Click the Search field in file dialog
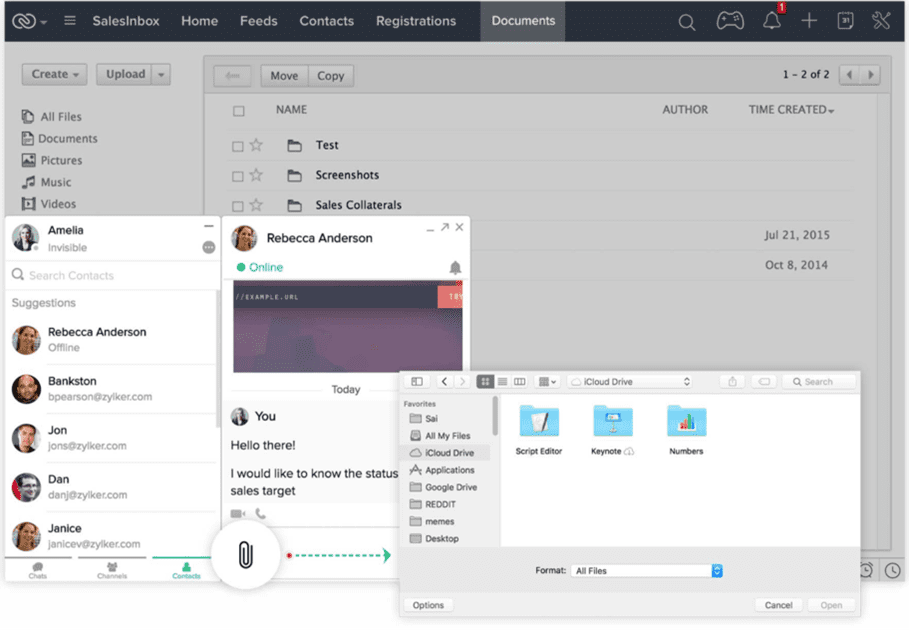Screen dimensions: 909x630 point(819,381)
